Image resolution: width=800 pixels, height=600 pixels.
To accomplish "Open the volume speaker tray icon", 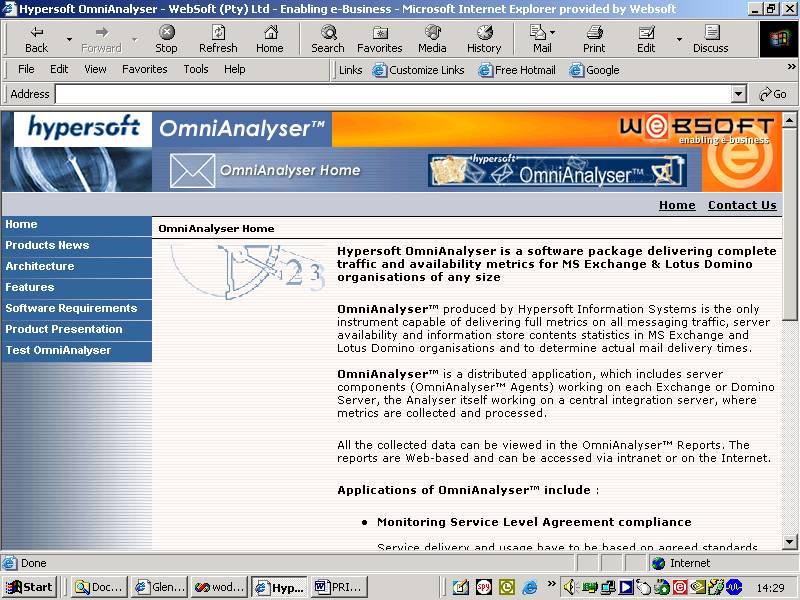I will [569, 587].
